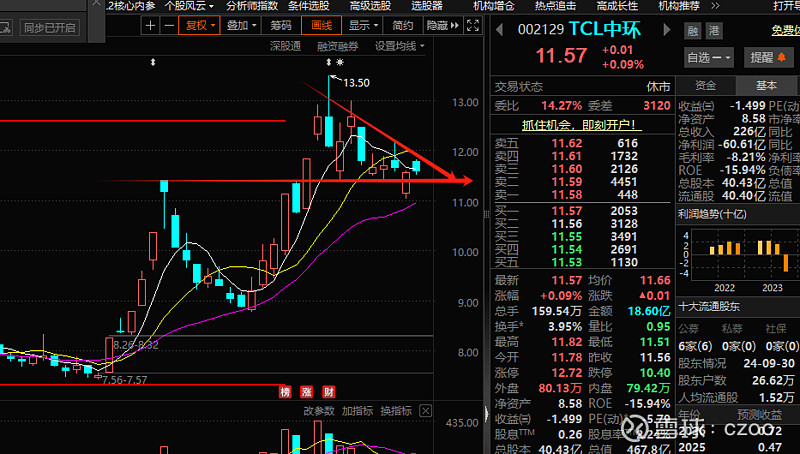This screenshot has height=454, width=800.
Task: Open the 设置均线 dropdown
Action: coord(399,46)
